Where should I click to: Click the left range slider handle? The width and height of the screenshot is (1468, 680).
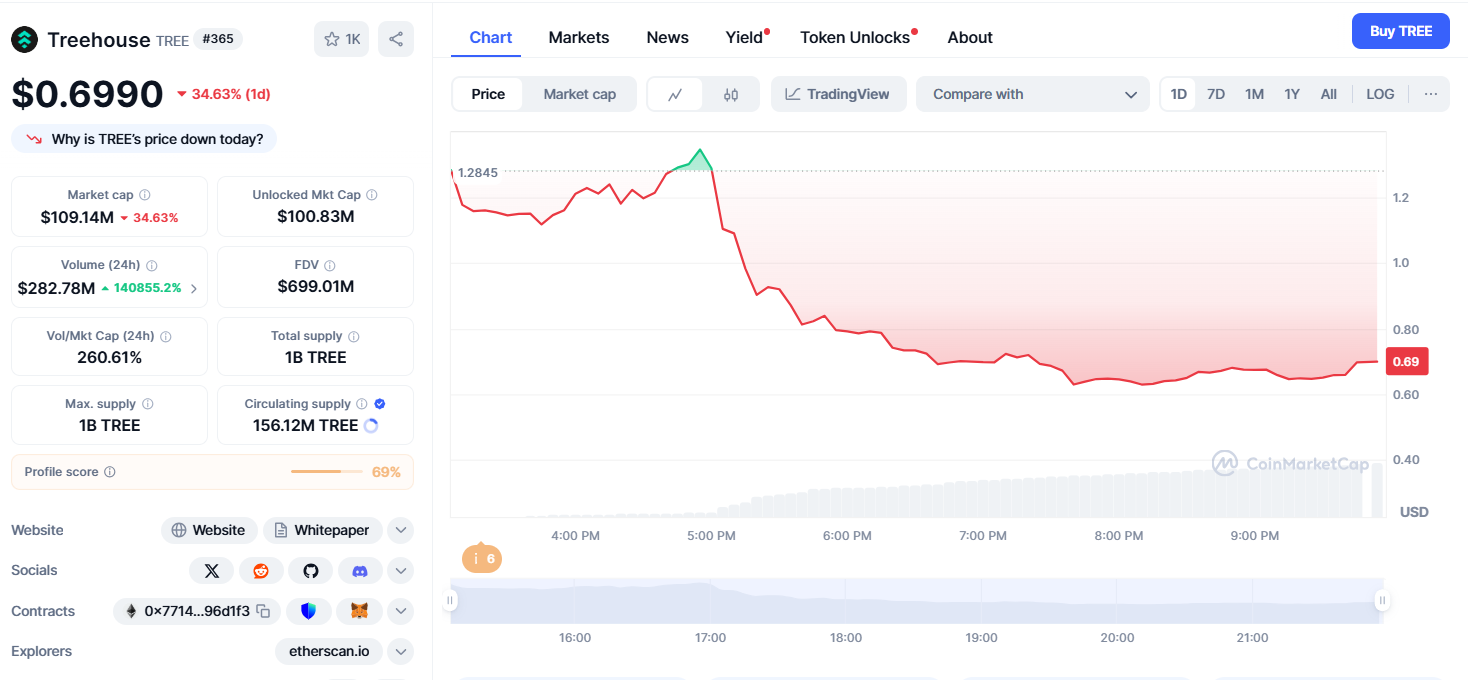(450, 600)
